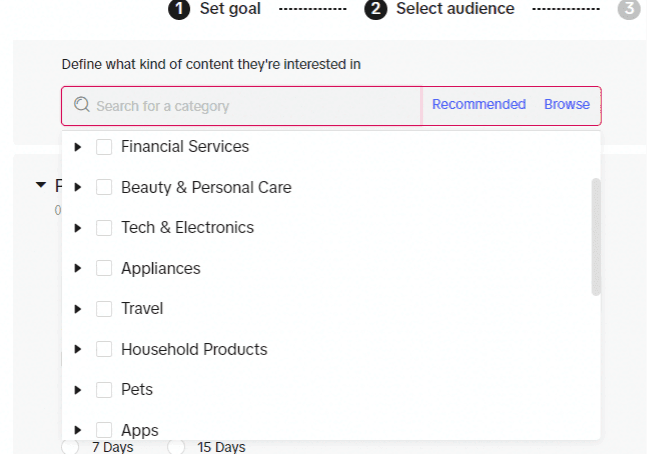The image size is (648, 455).
Task: Expand the Financial Services category arrow
Action: [x=78, y=147]
